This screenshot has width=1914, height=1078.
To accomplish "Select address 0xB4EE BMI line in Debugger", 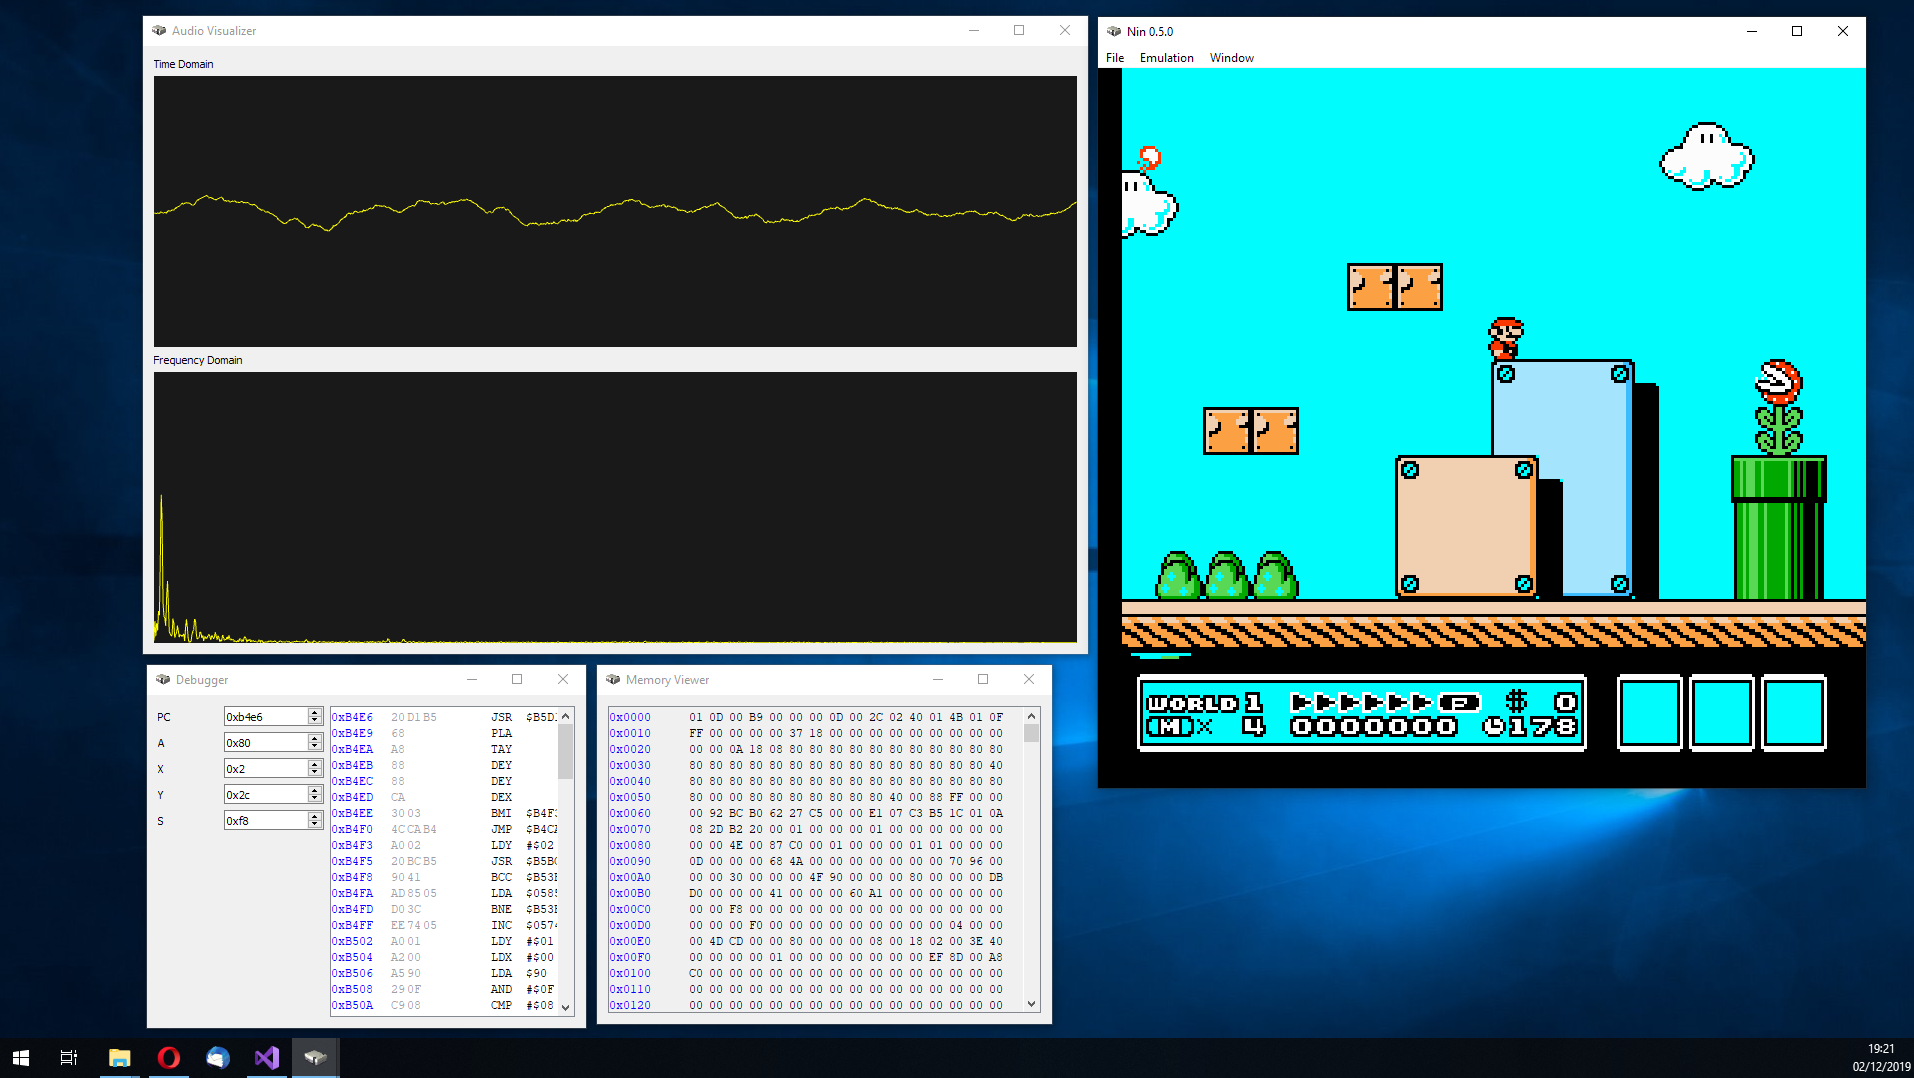I will point(444,813).
